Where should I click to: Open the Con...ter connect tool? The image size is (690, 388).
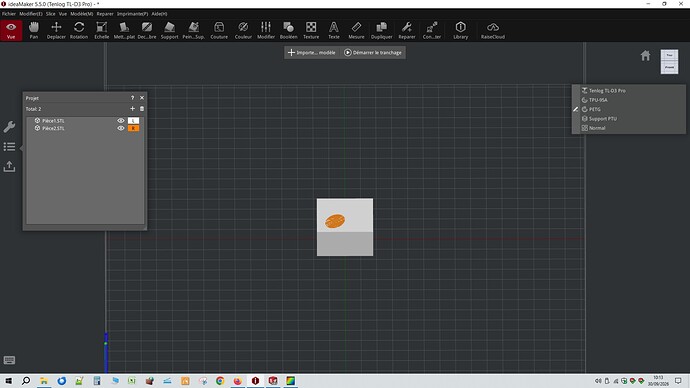click(x=432, y=30)
